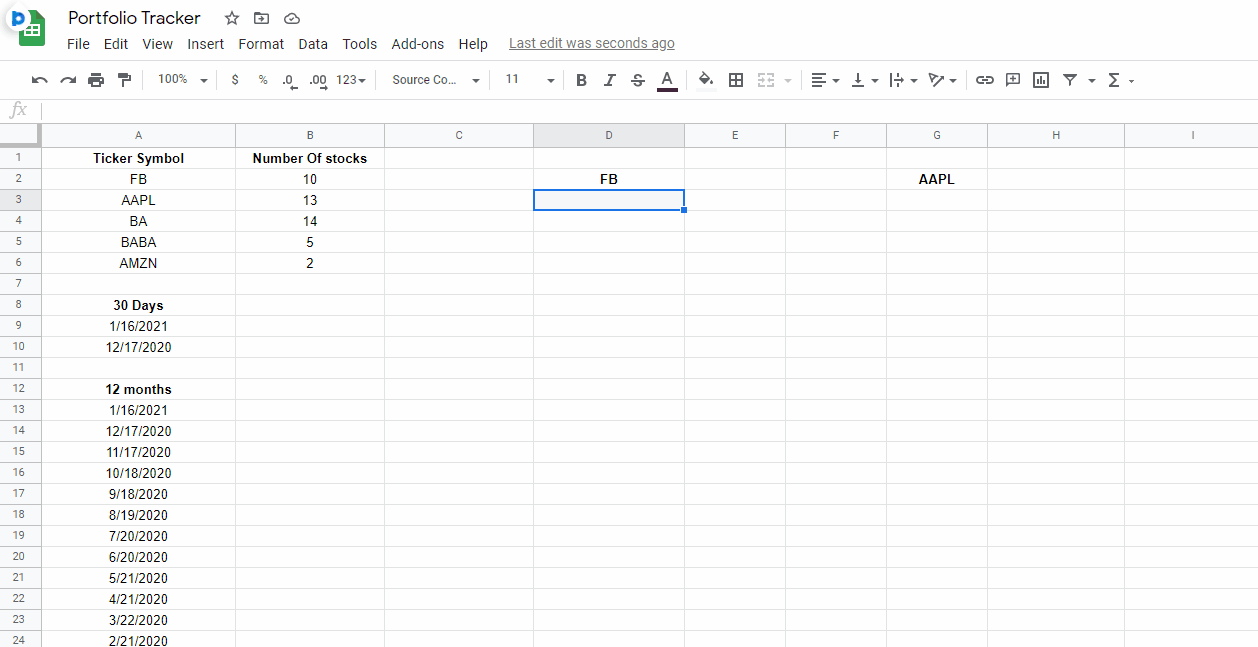Select the Paint format tool

[x=124, y=80]
